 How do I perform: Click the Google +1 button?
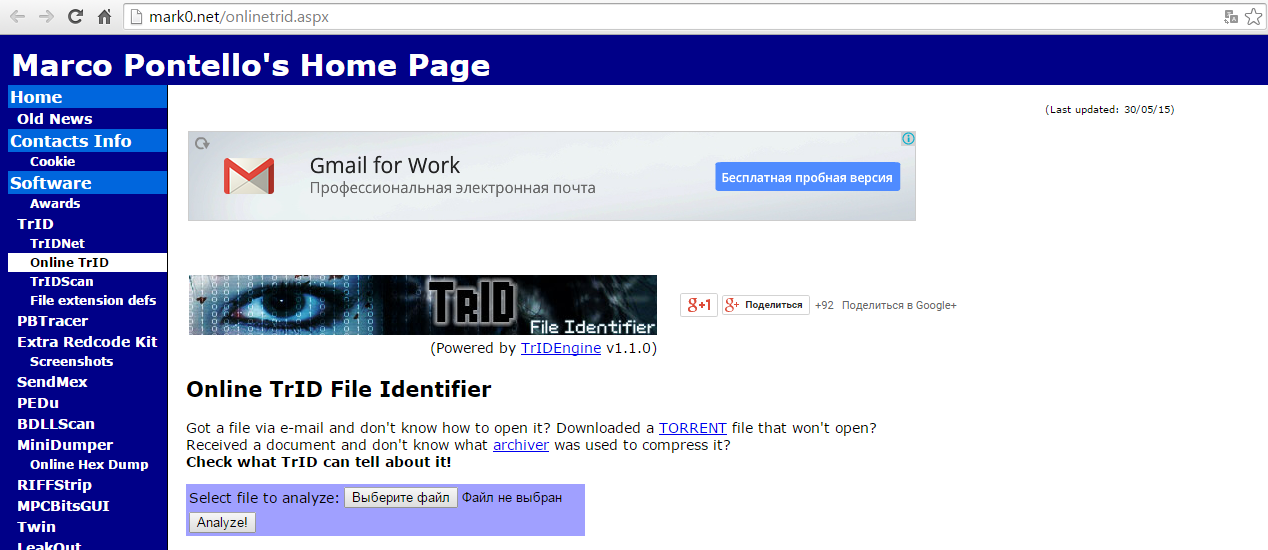click(x=699, y=305)
